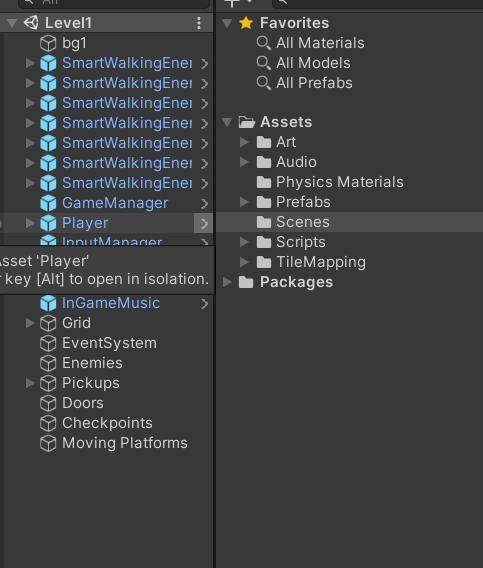Select the Checkpoints object in hierarchy
This screenshot has width=483, height=568.
point(107,423)
